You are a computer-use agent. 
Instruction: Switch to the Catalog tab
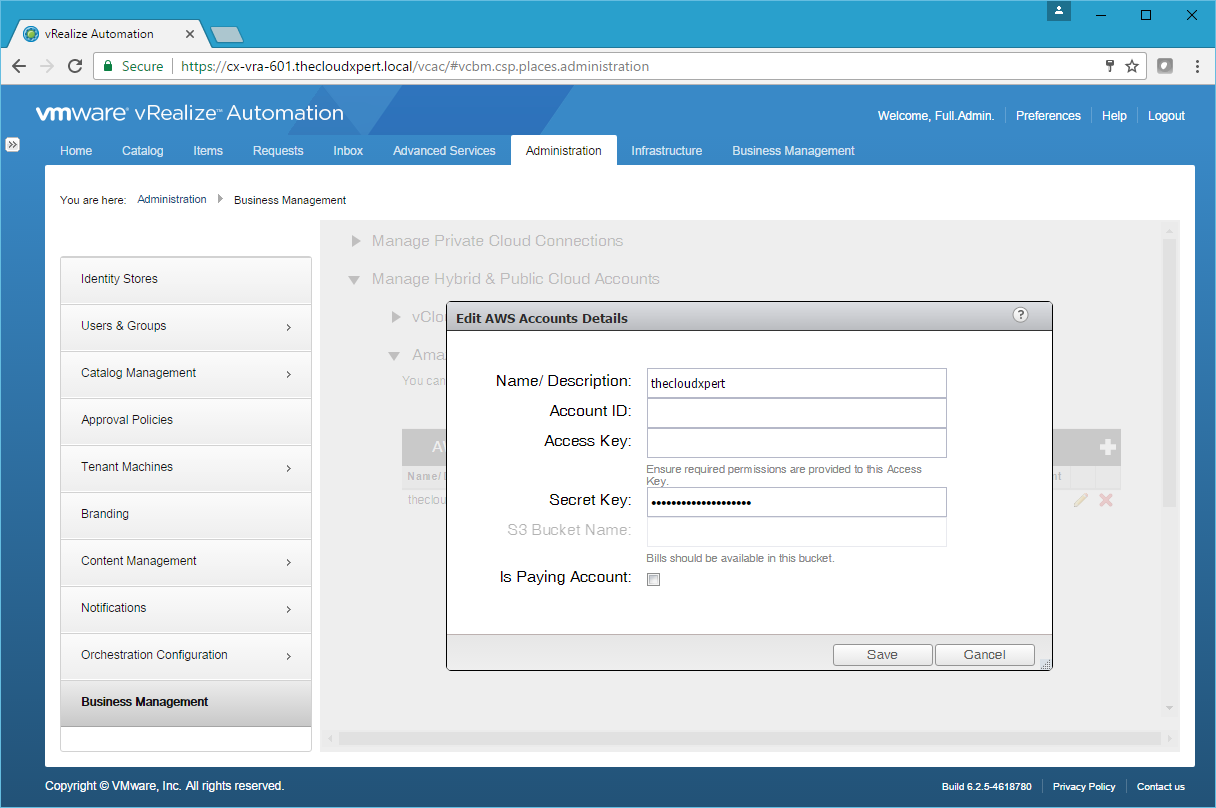click(142, 151)
